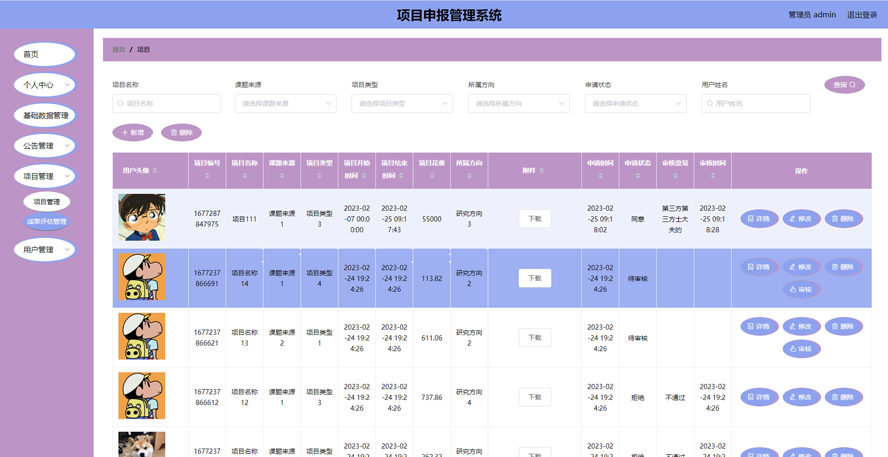The width and height of the screenshot is (888, 457).
Task: Sort the table by 课题来源 column header
Action: click(x=282, y=170)
